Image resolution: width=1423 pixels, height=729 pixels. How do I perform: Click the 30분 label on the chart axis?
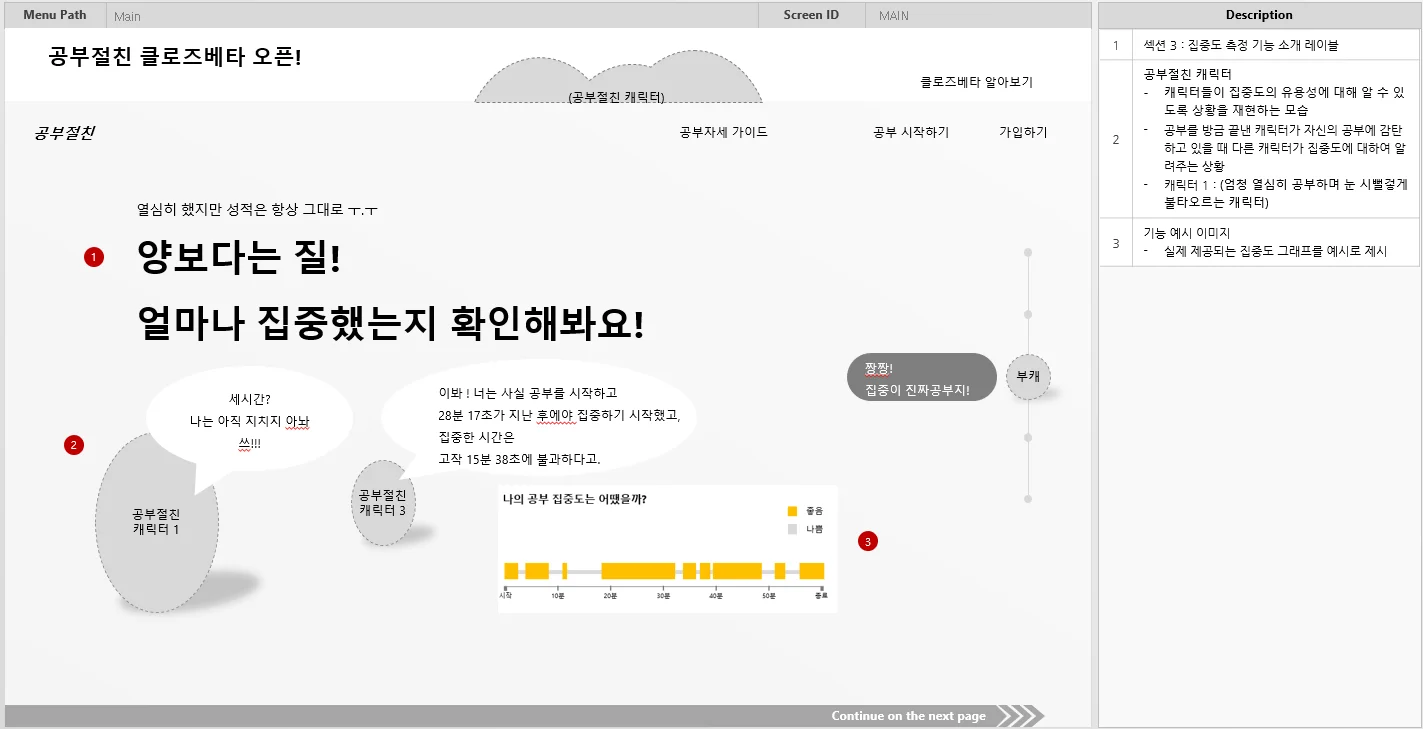point(664,596)
